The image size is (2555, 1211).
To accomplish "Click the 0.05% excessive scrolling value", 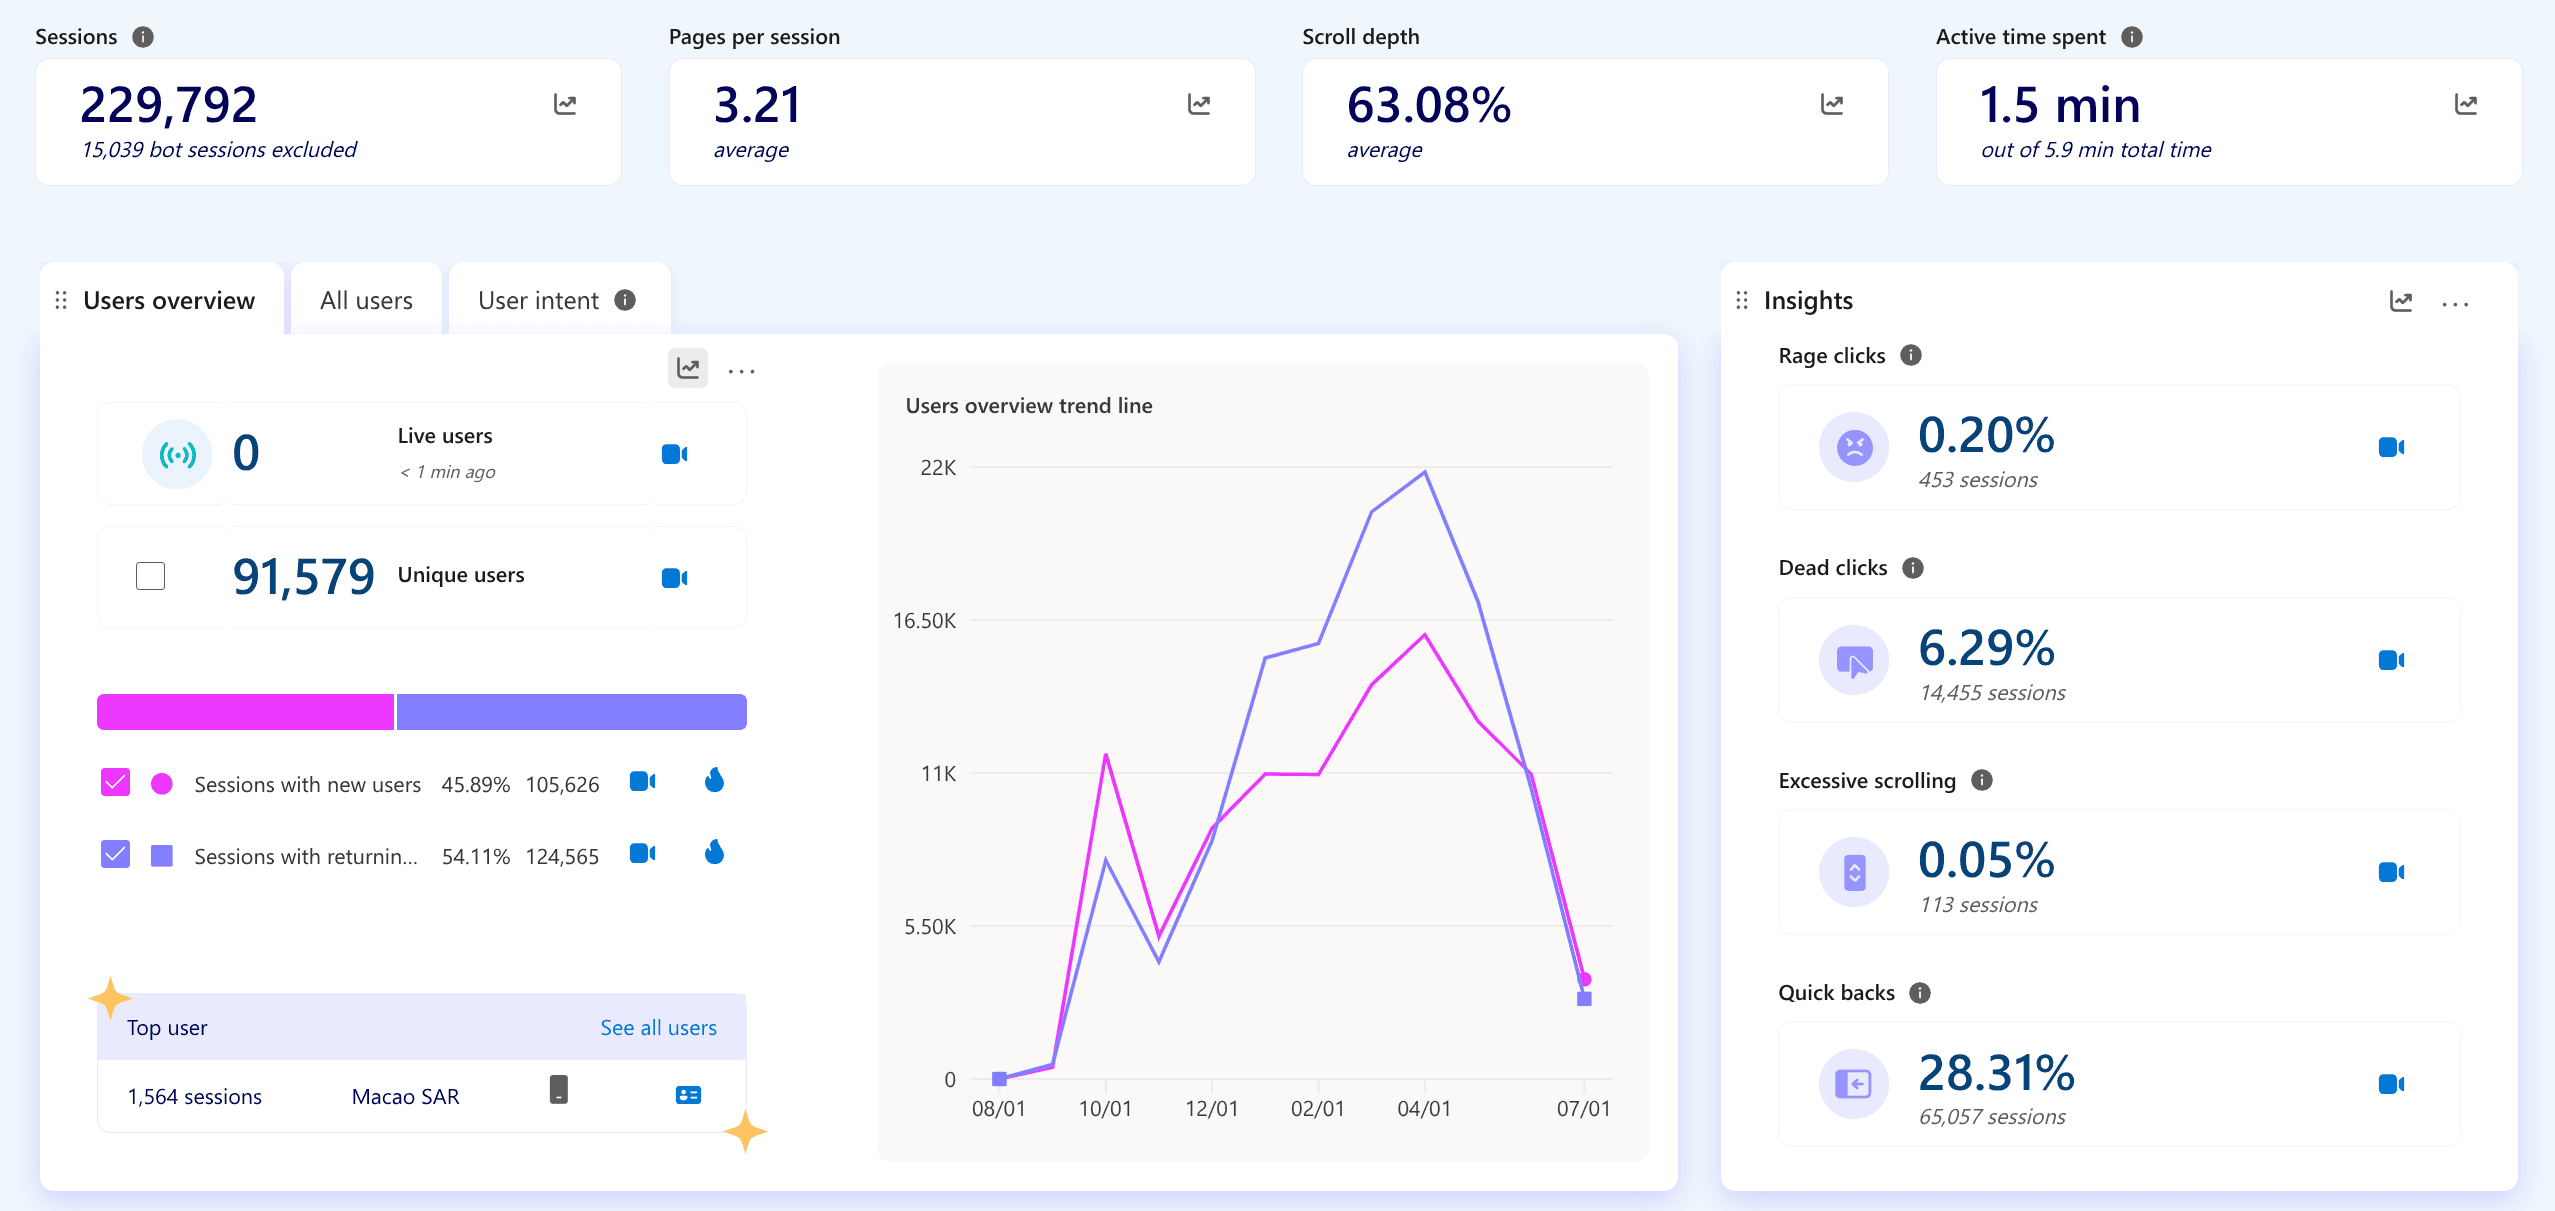I will tap(1986, 860).
